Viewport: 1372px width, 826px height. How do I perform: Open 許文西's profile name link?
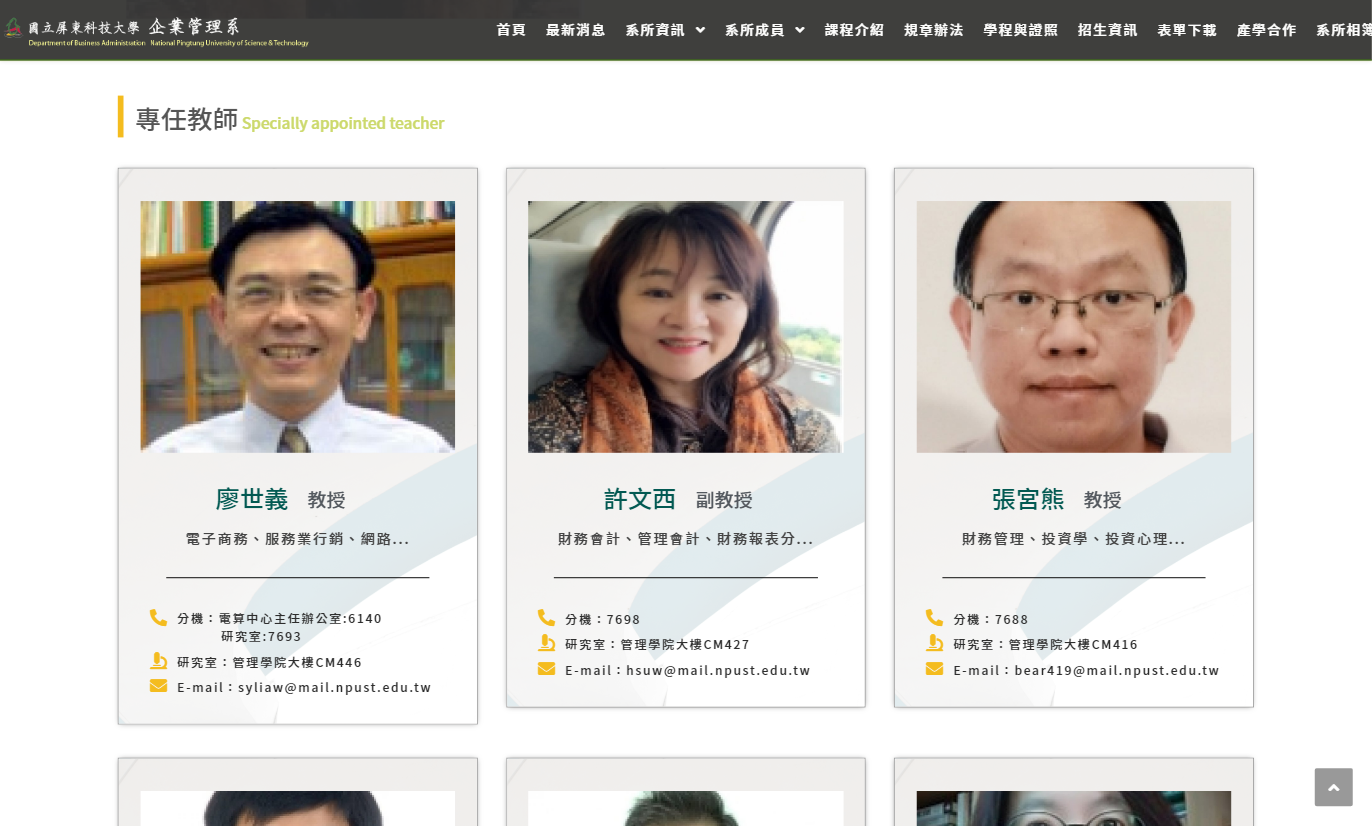coord(640,499)
